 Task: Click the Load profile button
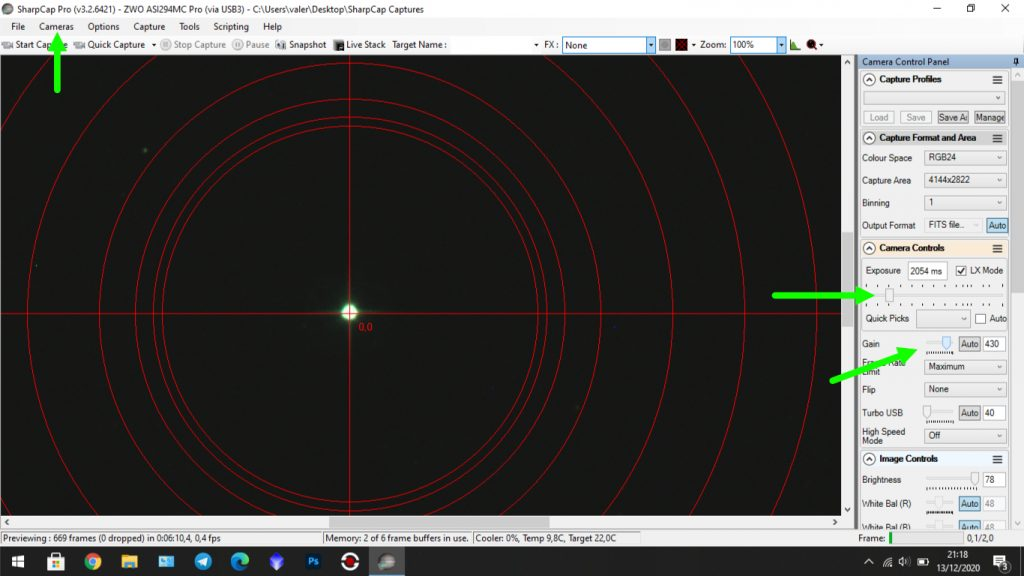tap(879, 118)
